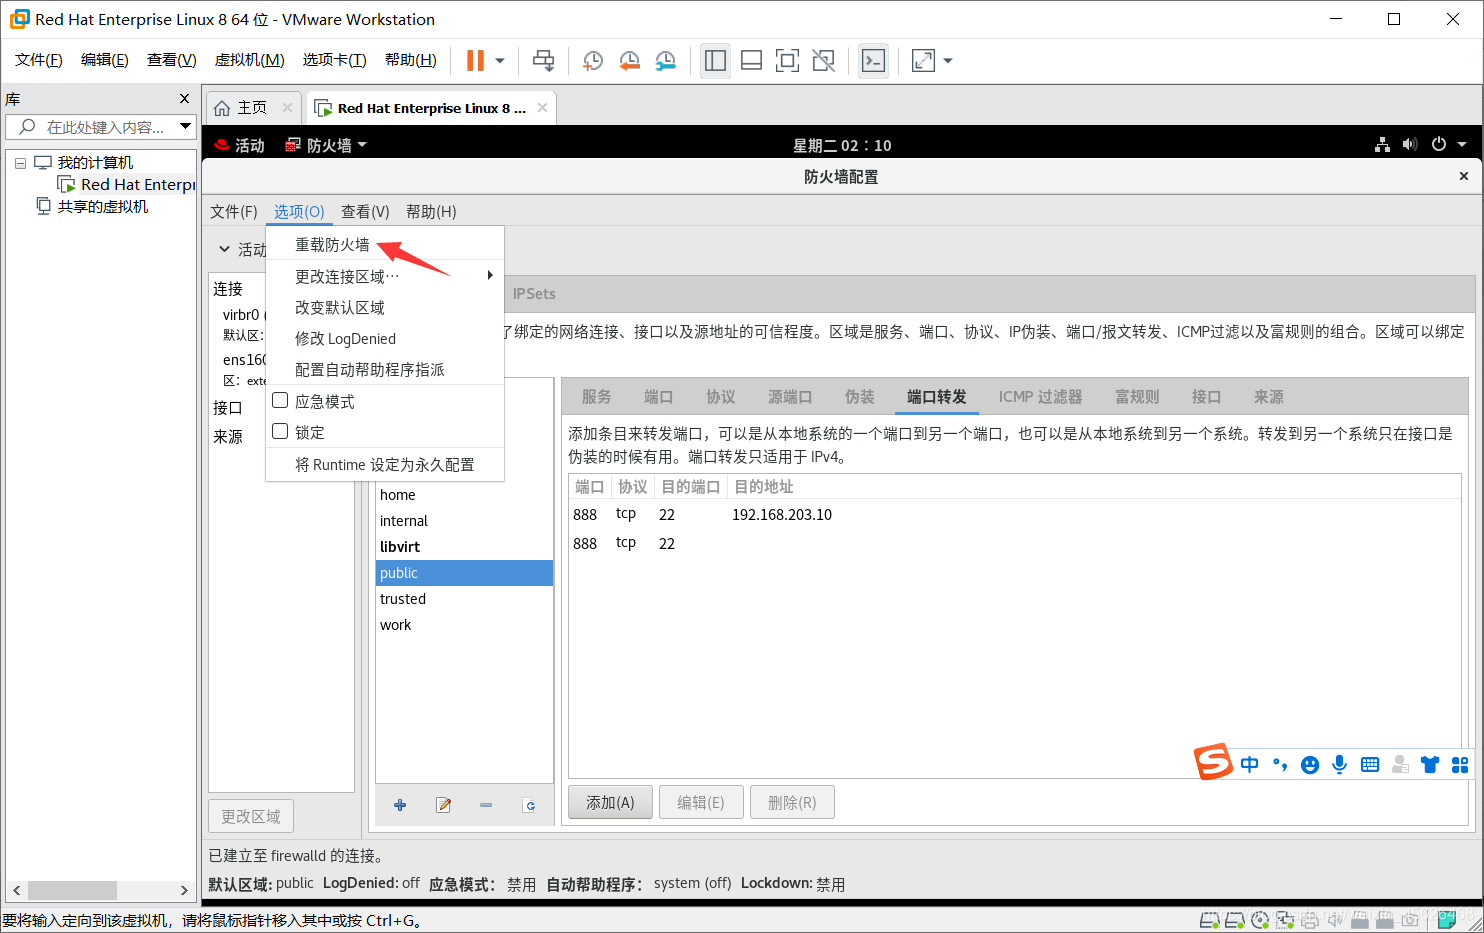1484x933 pixels.
Task: Select Red Hat Enterprise VM in library tree
Action: click(128, 184)
